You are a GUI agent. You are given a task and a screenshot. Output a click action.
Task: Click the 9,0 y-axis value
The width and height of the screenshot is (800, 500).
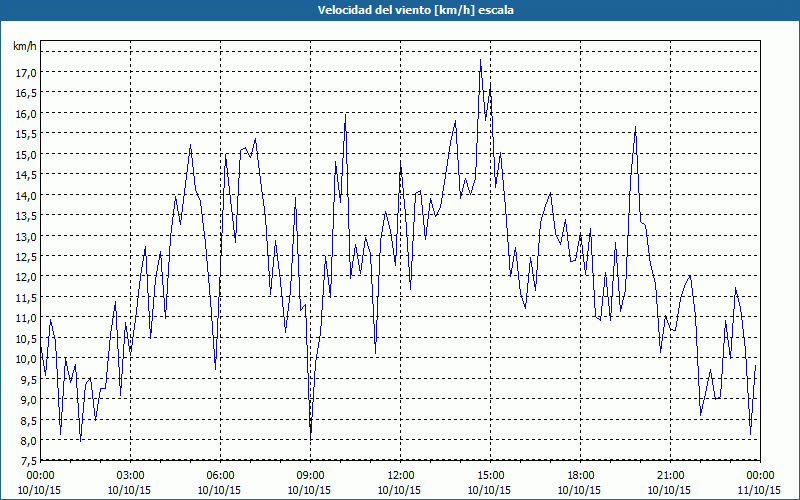28,399
